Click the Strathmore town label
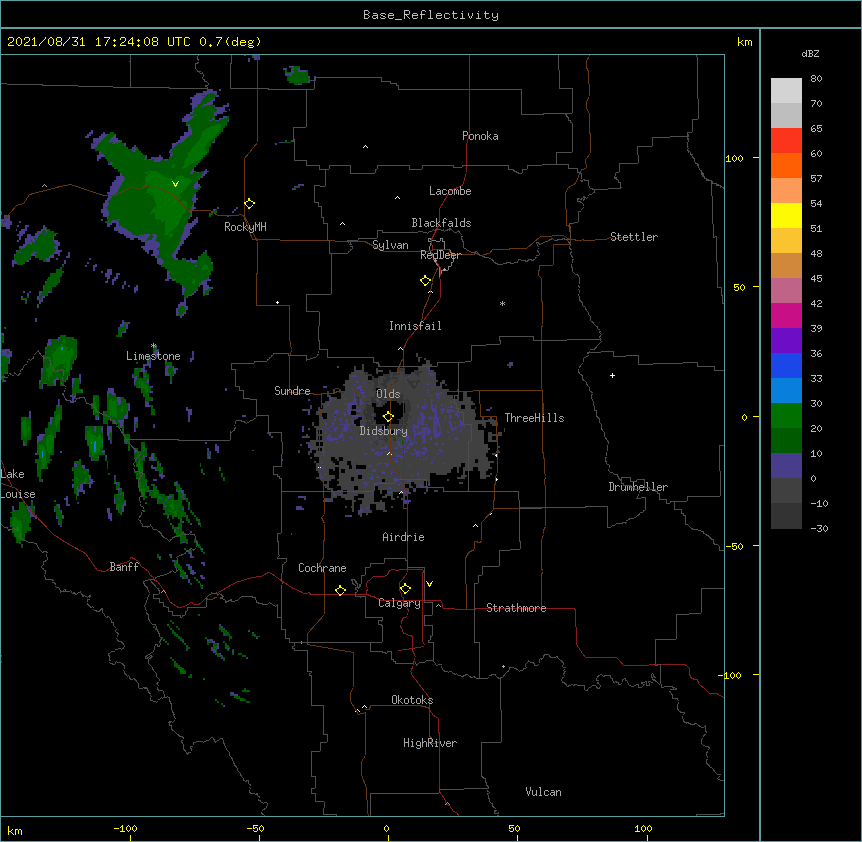 pos(516,608)
